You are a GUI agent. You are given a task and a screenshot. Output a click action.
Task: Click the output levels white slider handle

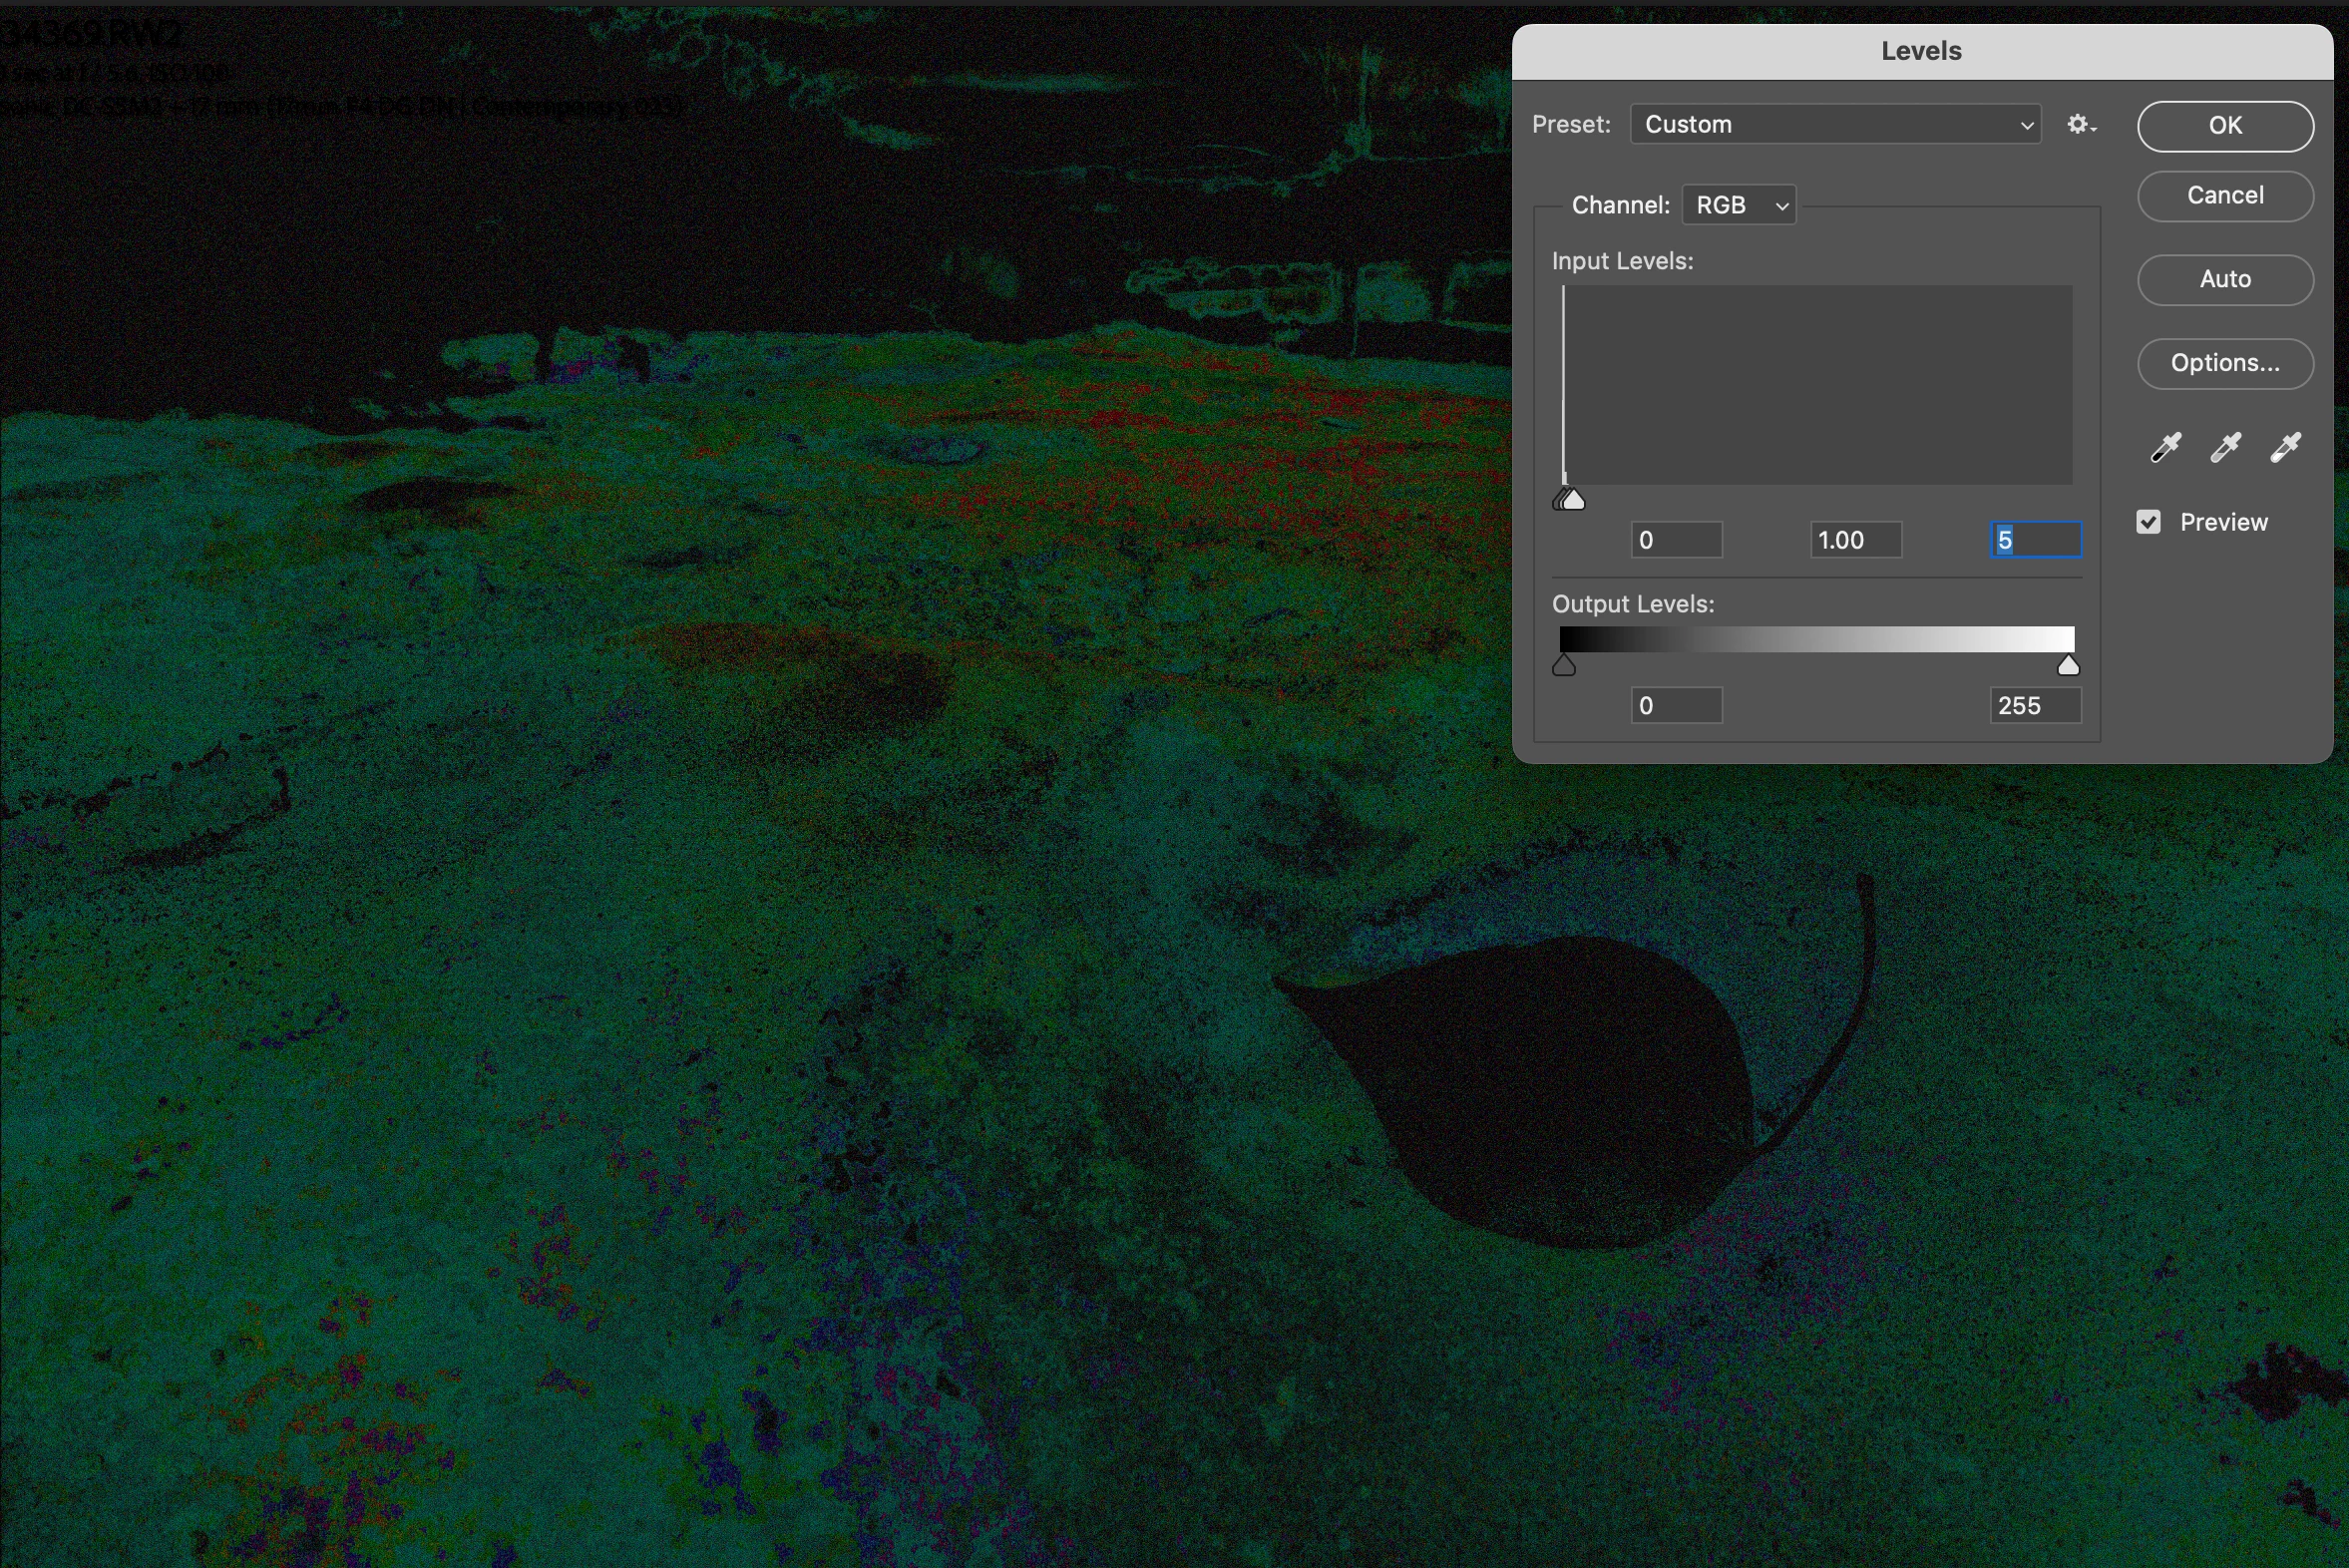point(2068,666)
